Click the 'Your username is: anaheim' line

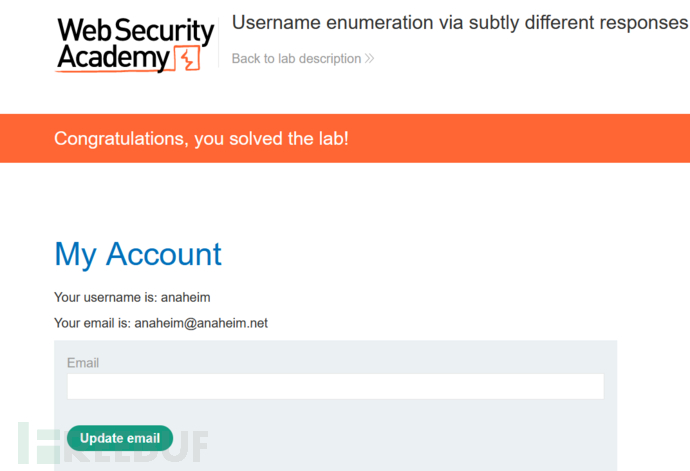tap(132, 297)
